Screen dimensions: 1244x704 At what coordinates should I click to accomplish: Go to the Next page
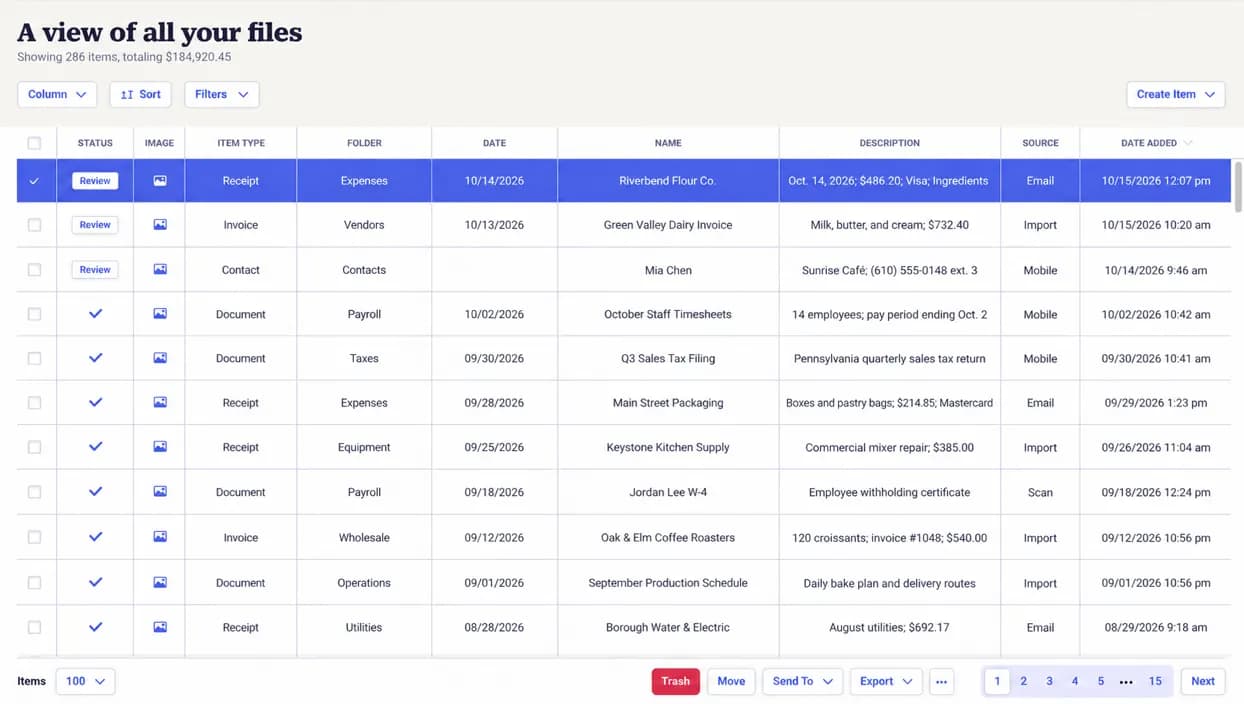point(1203,681)
